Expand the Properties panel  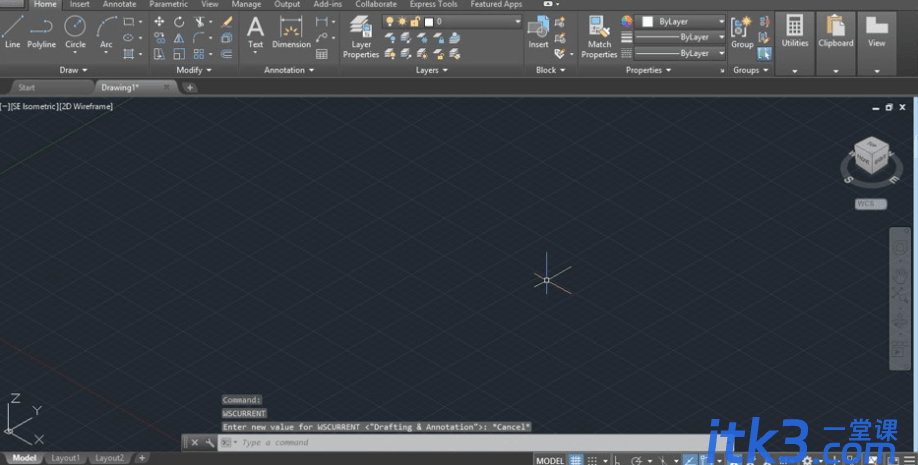648,70
